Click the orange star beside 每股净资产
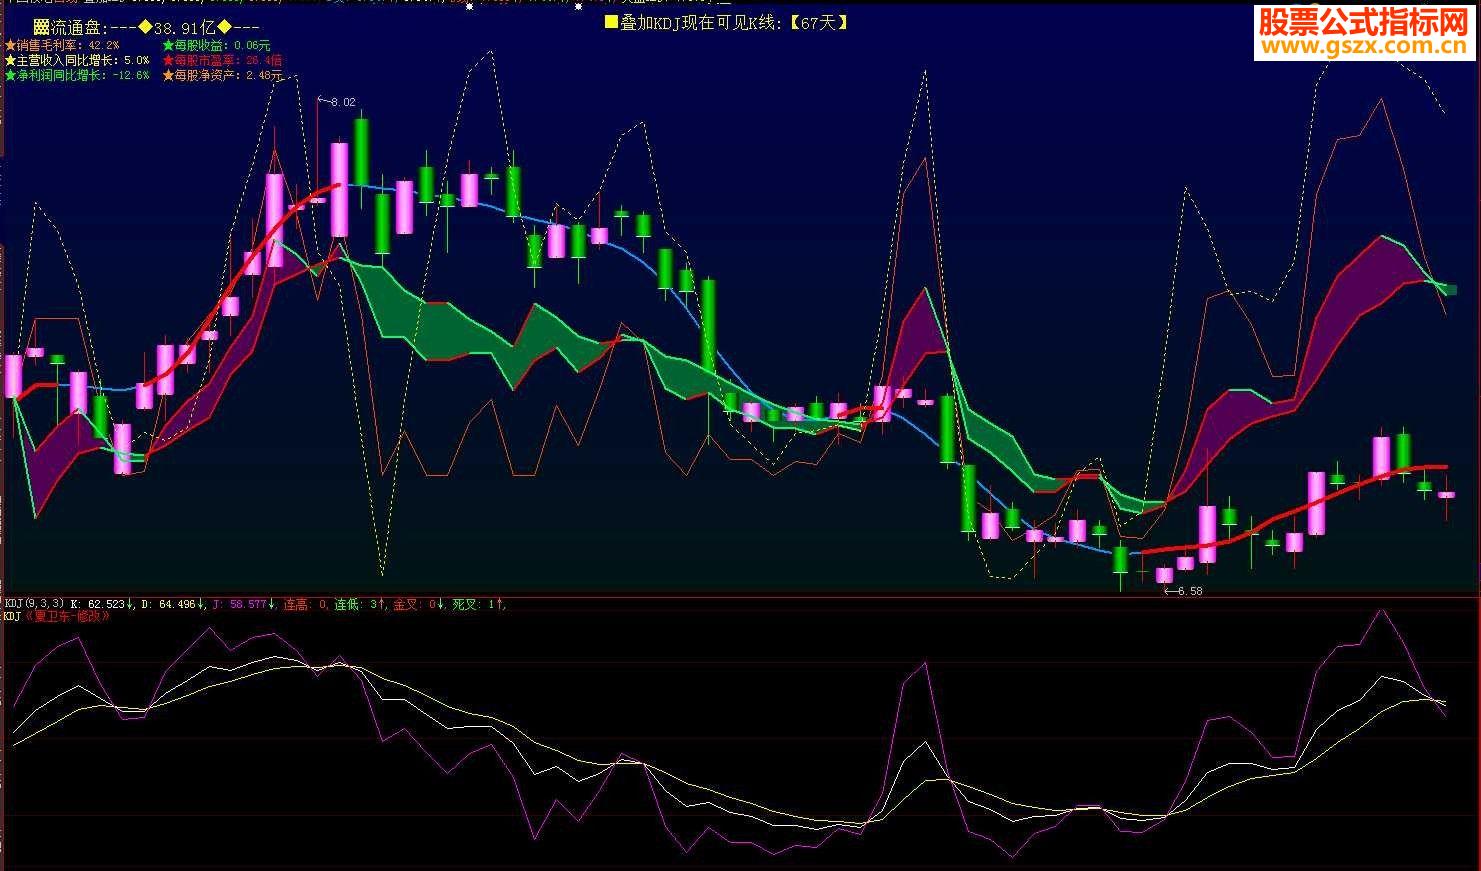 pyautogui.click(x=168, y=75)
